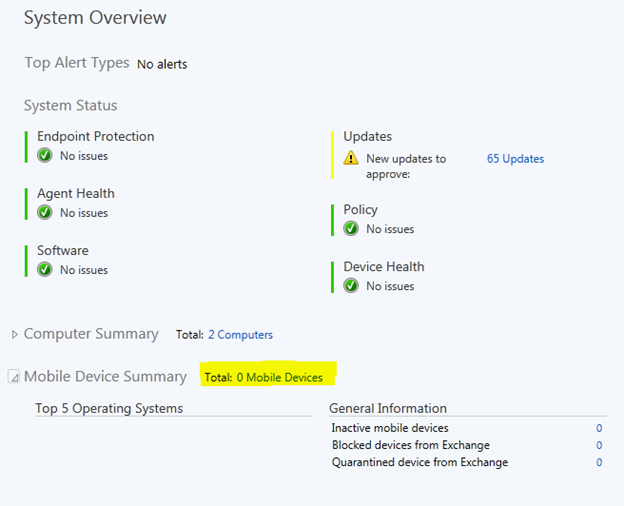Open the 65 Updates link
The width and height of the screenshot is (624, 506).
click(515, 159)
